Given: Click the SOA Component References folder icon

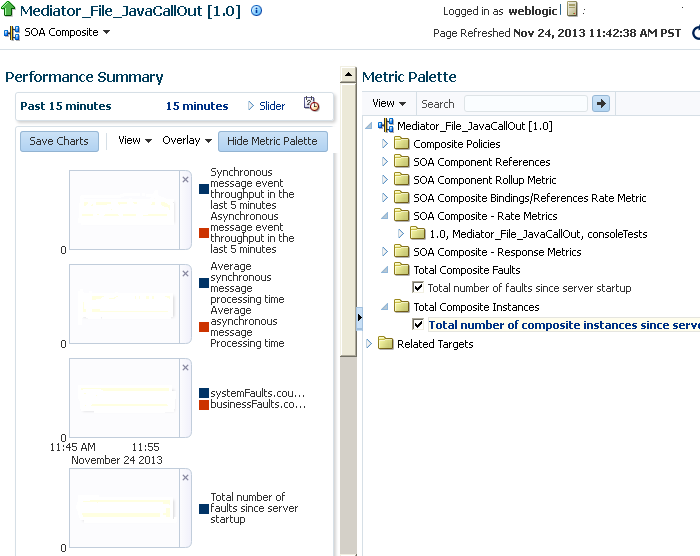Looking at the screenshot, I should tap(401, 161).
